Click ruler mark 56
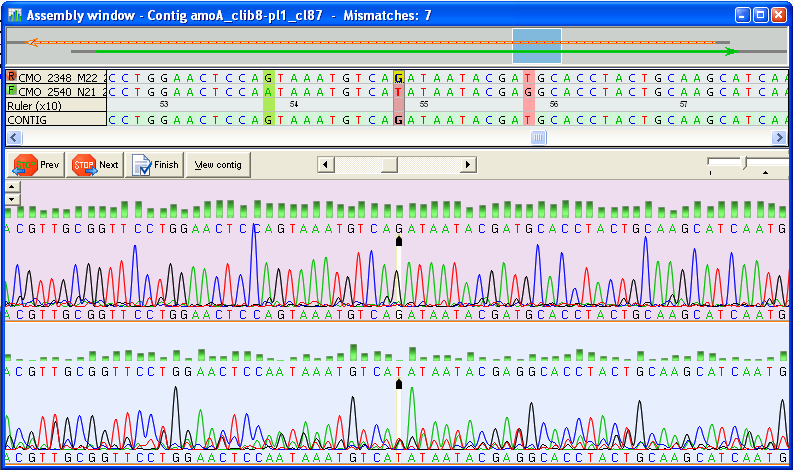The width and height of the screenshot is (793, 470). pyautogui.click(x=554, y=104)
